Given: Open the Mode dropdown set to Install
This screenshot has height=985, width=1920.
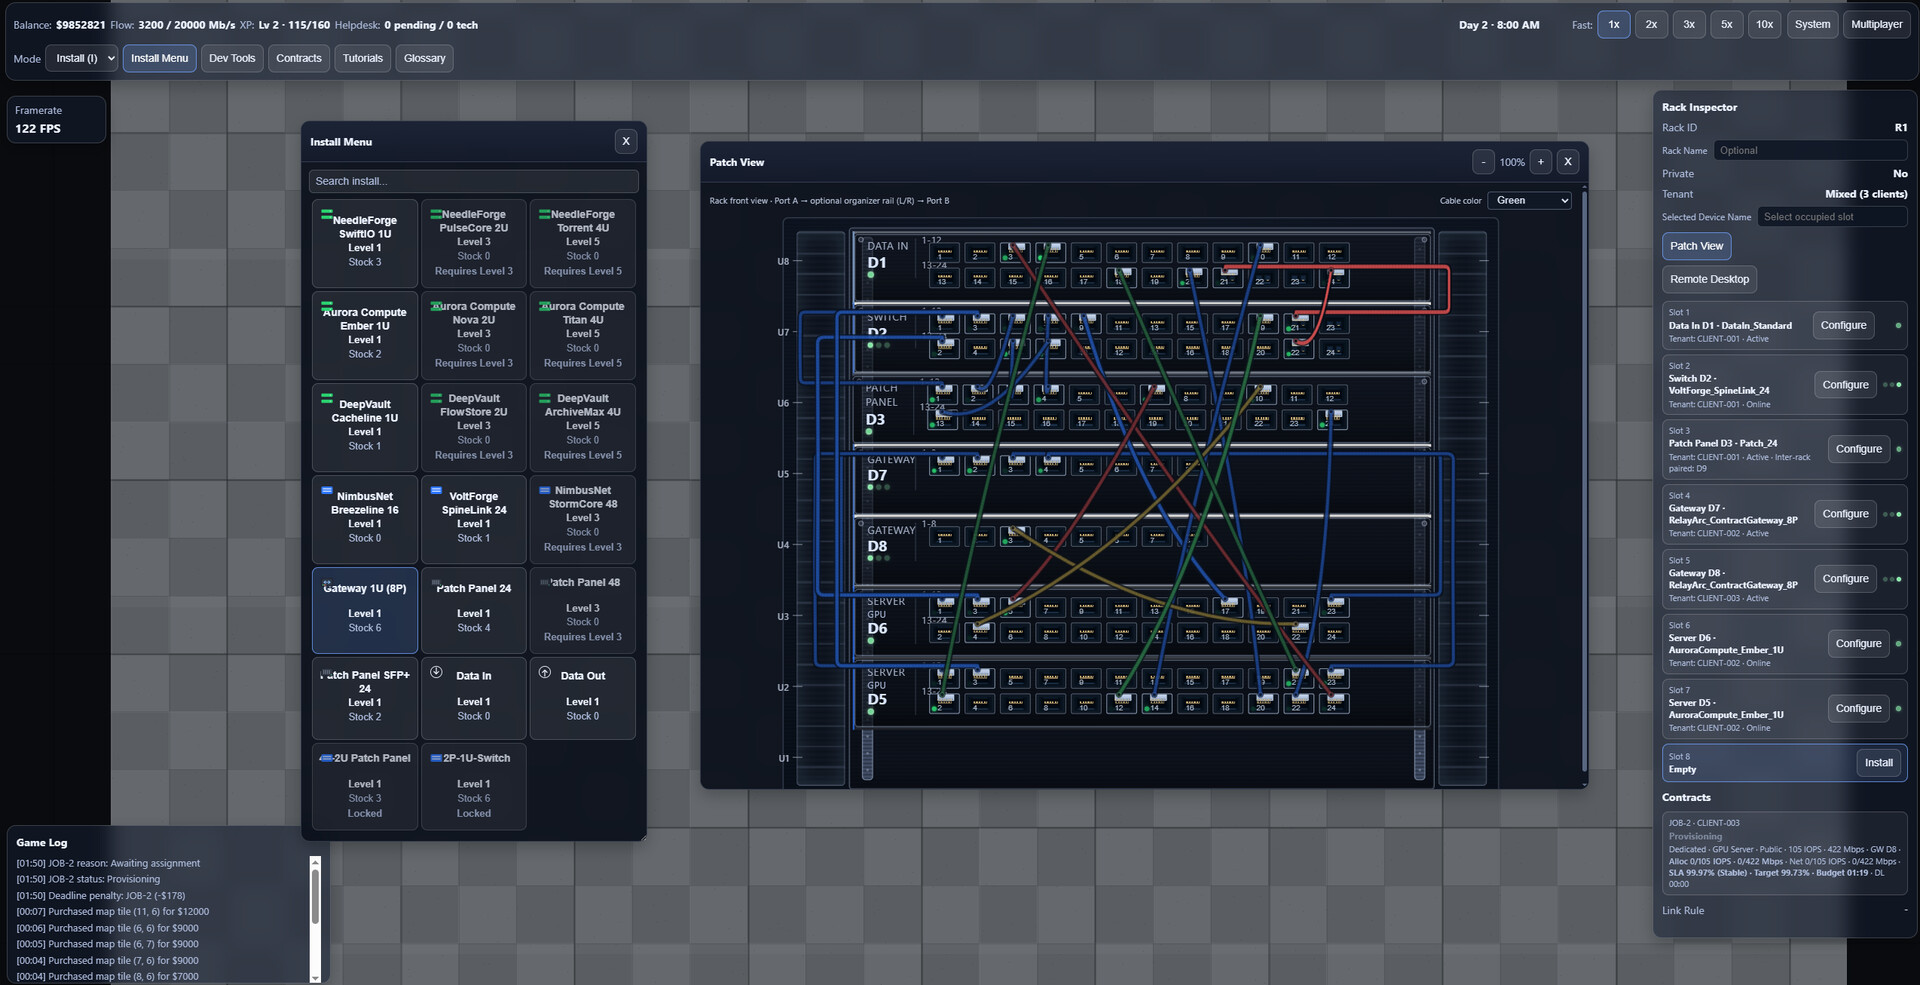Looking at the screenshot, I should (x=82, y=58).
